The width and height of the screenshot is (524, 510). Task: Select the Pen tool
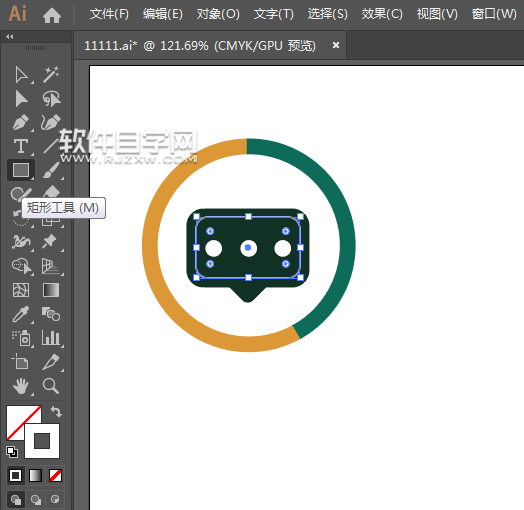pyautogui.click(x=21, y=123)
